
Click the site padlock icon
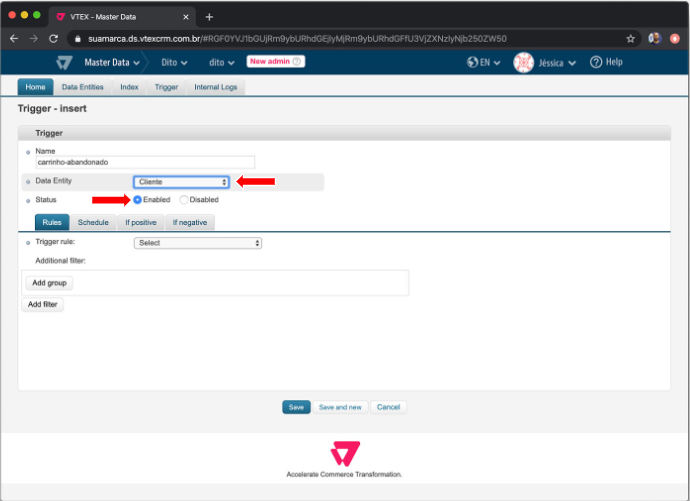(78, 39)
